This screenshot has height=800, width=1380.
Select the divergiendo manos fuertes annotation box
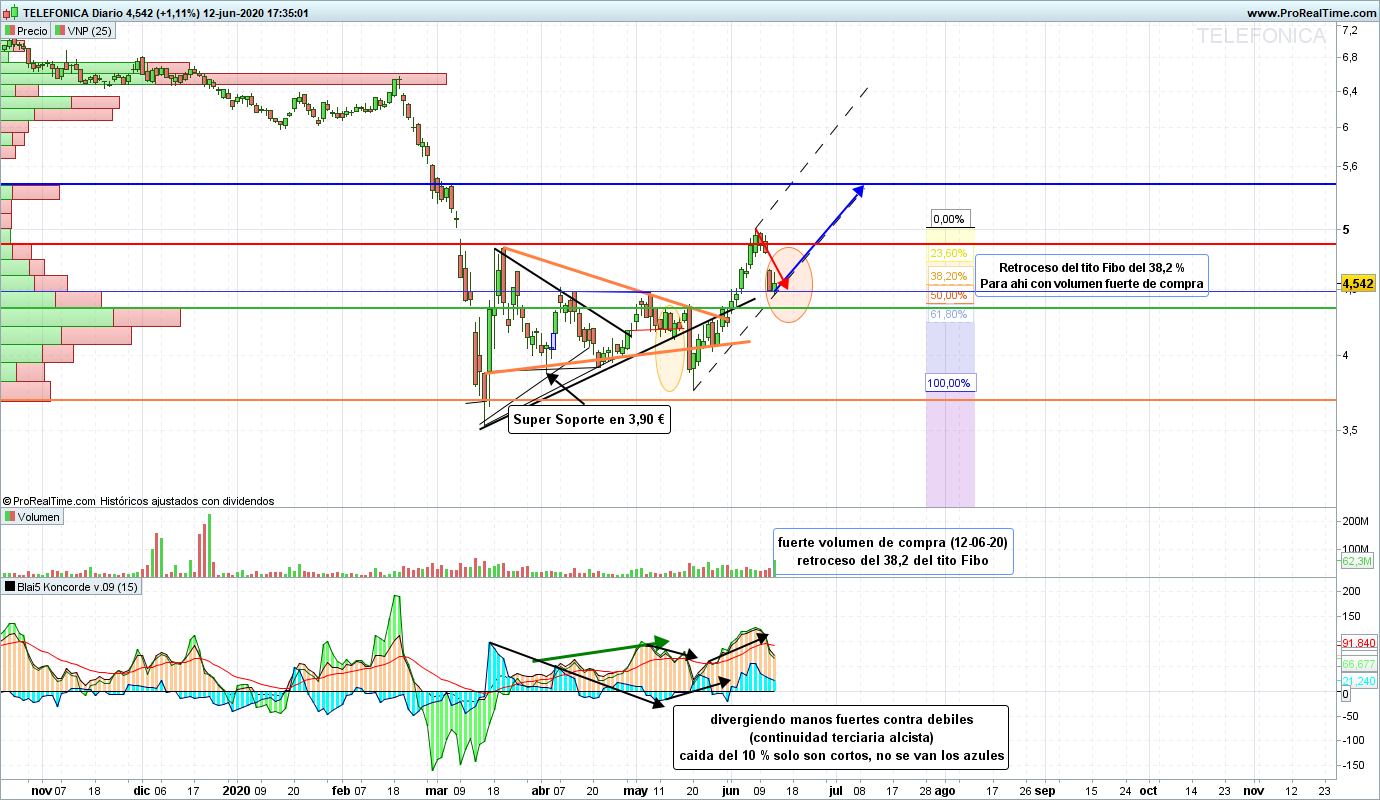840,737
